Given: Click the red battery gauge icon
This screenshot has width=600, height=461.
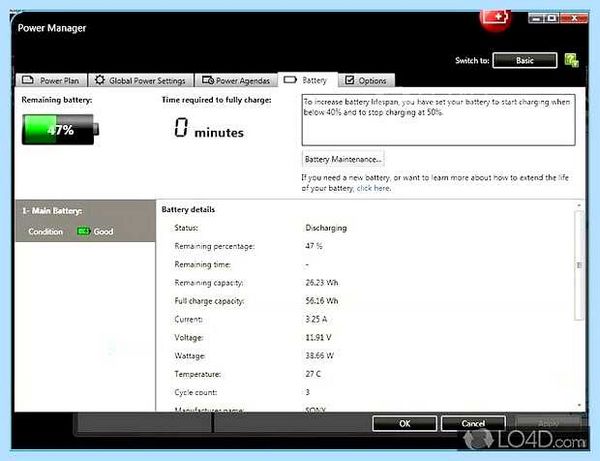Looking at the screenshot, I should (x=496, y=17).
